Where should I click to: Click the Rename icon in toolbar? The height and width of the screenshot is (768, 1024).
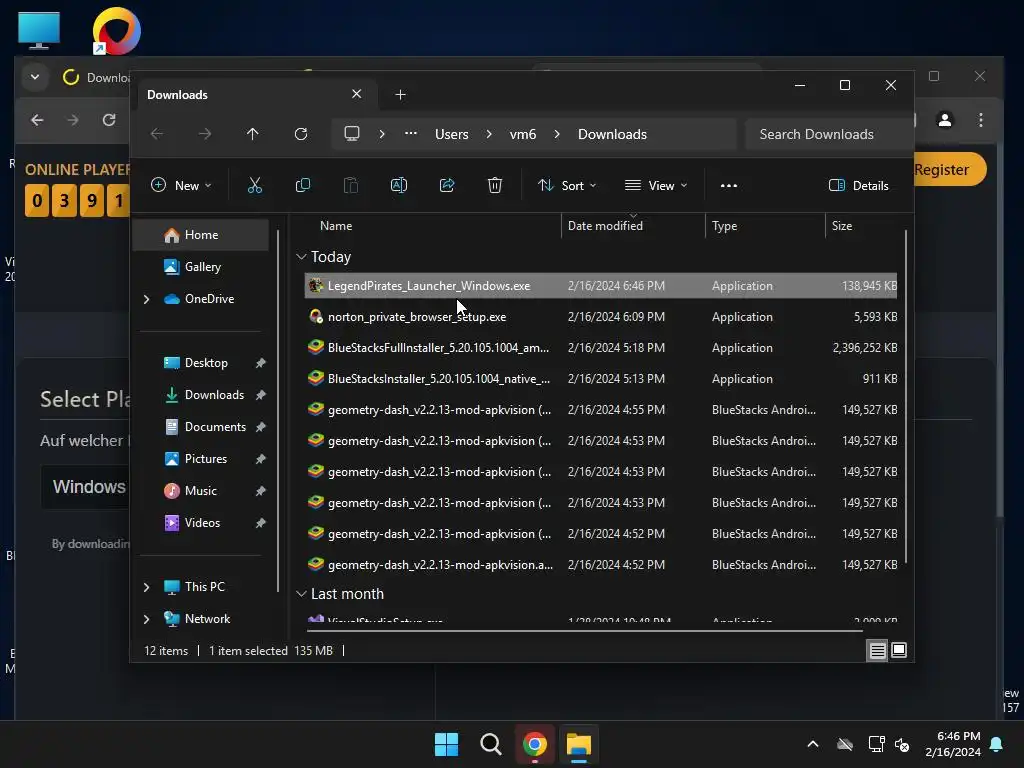tap(398, 185)
